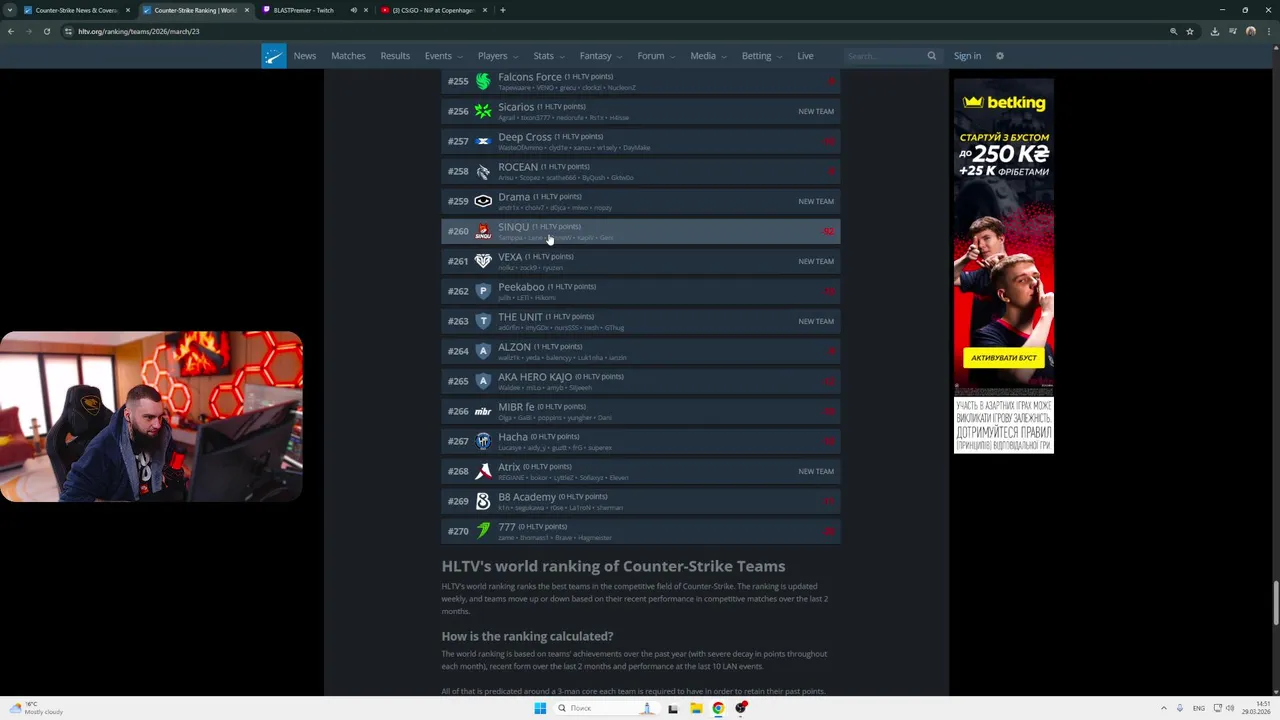
Task: Click the browser address bar URL
Action: (x=139, y=31)
